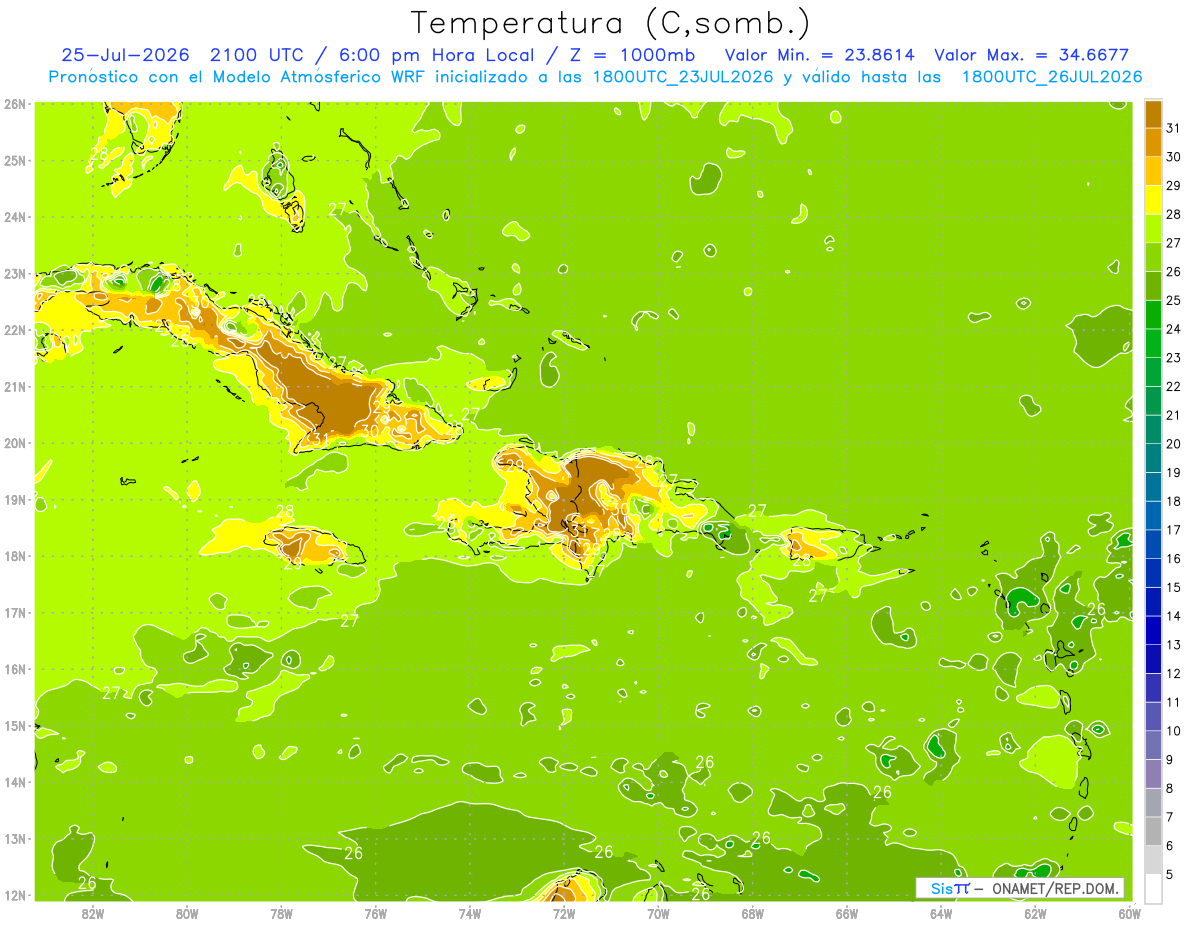The height and width of the screenshot is (927, 1200).
Task: Click longitude axis label "74W"
Action: click(x=470, y=913)
